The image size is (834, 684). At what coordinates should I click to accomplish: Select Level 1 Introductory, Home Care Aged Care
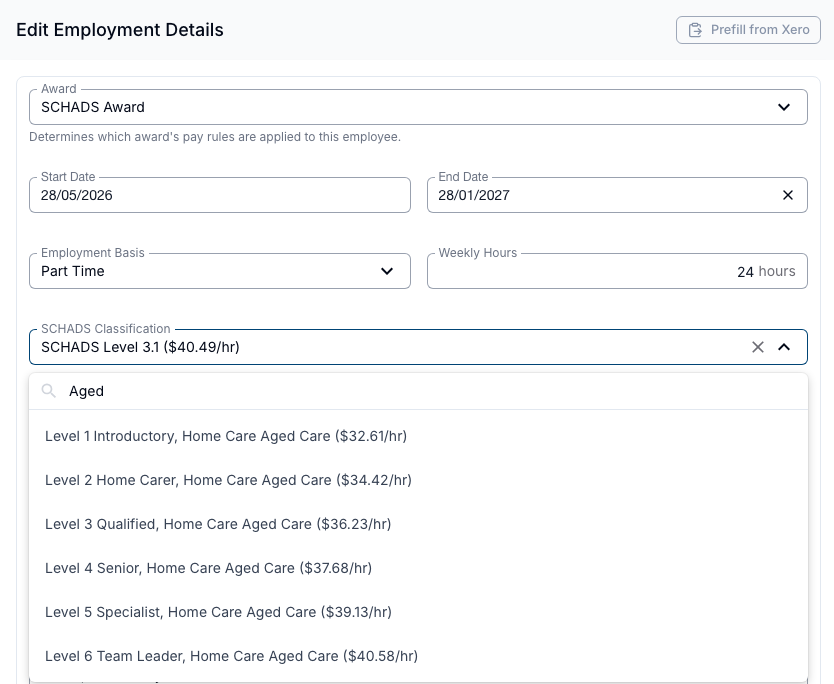418,436
